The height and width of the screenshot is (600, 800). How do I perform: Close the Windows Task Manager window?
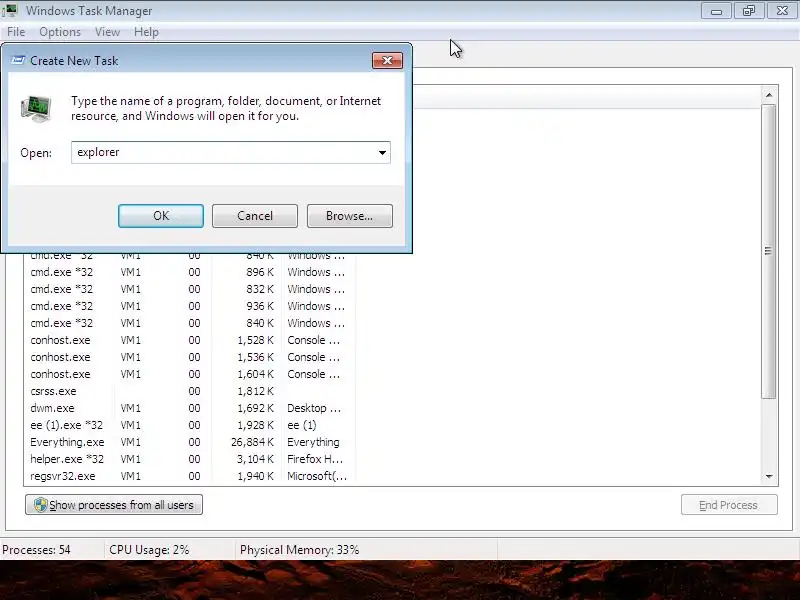click(782, 11)
